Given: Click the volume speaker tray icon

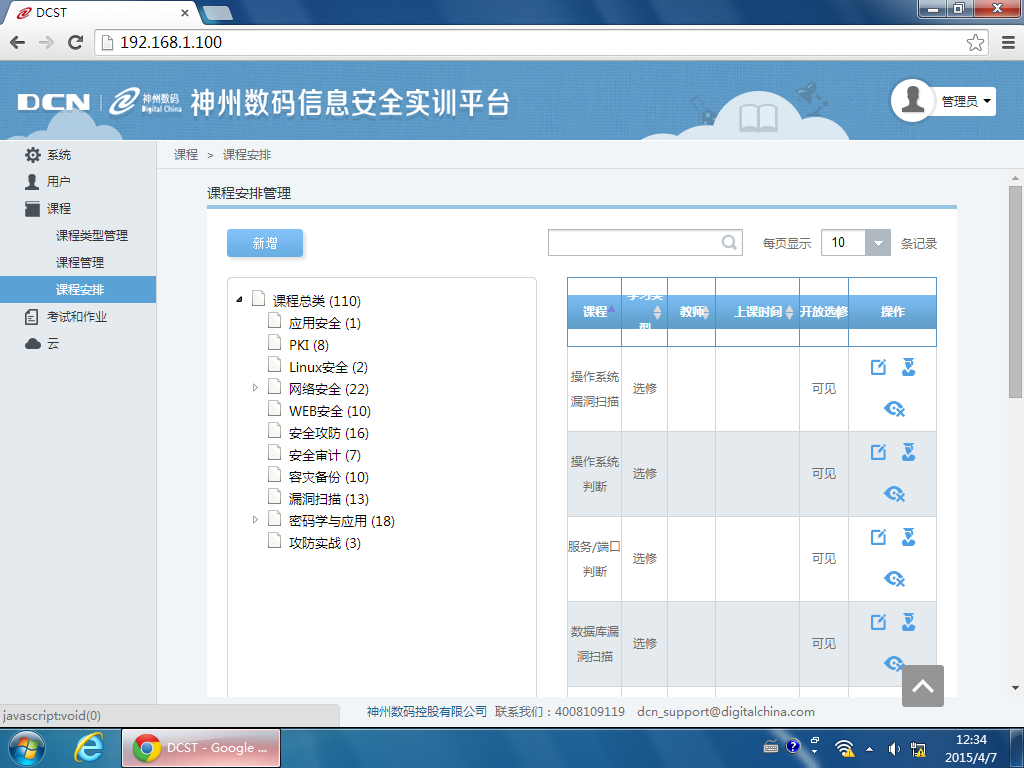Looking at the screenshot, I should pyautogui.click(x=894, y=749).
